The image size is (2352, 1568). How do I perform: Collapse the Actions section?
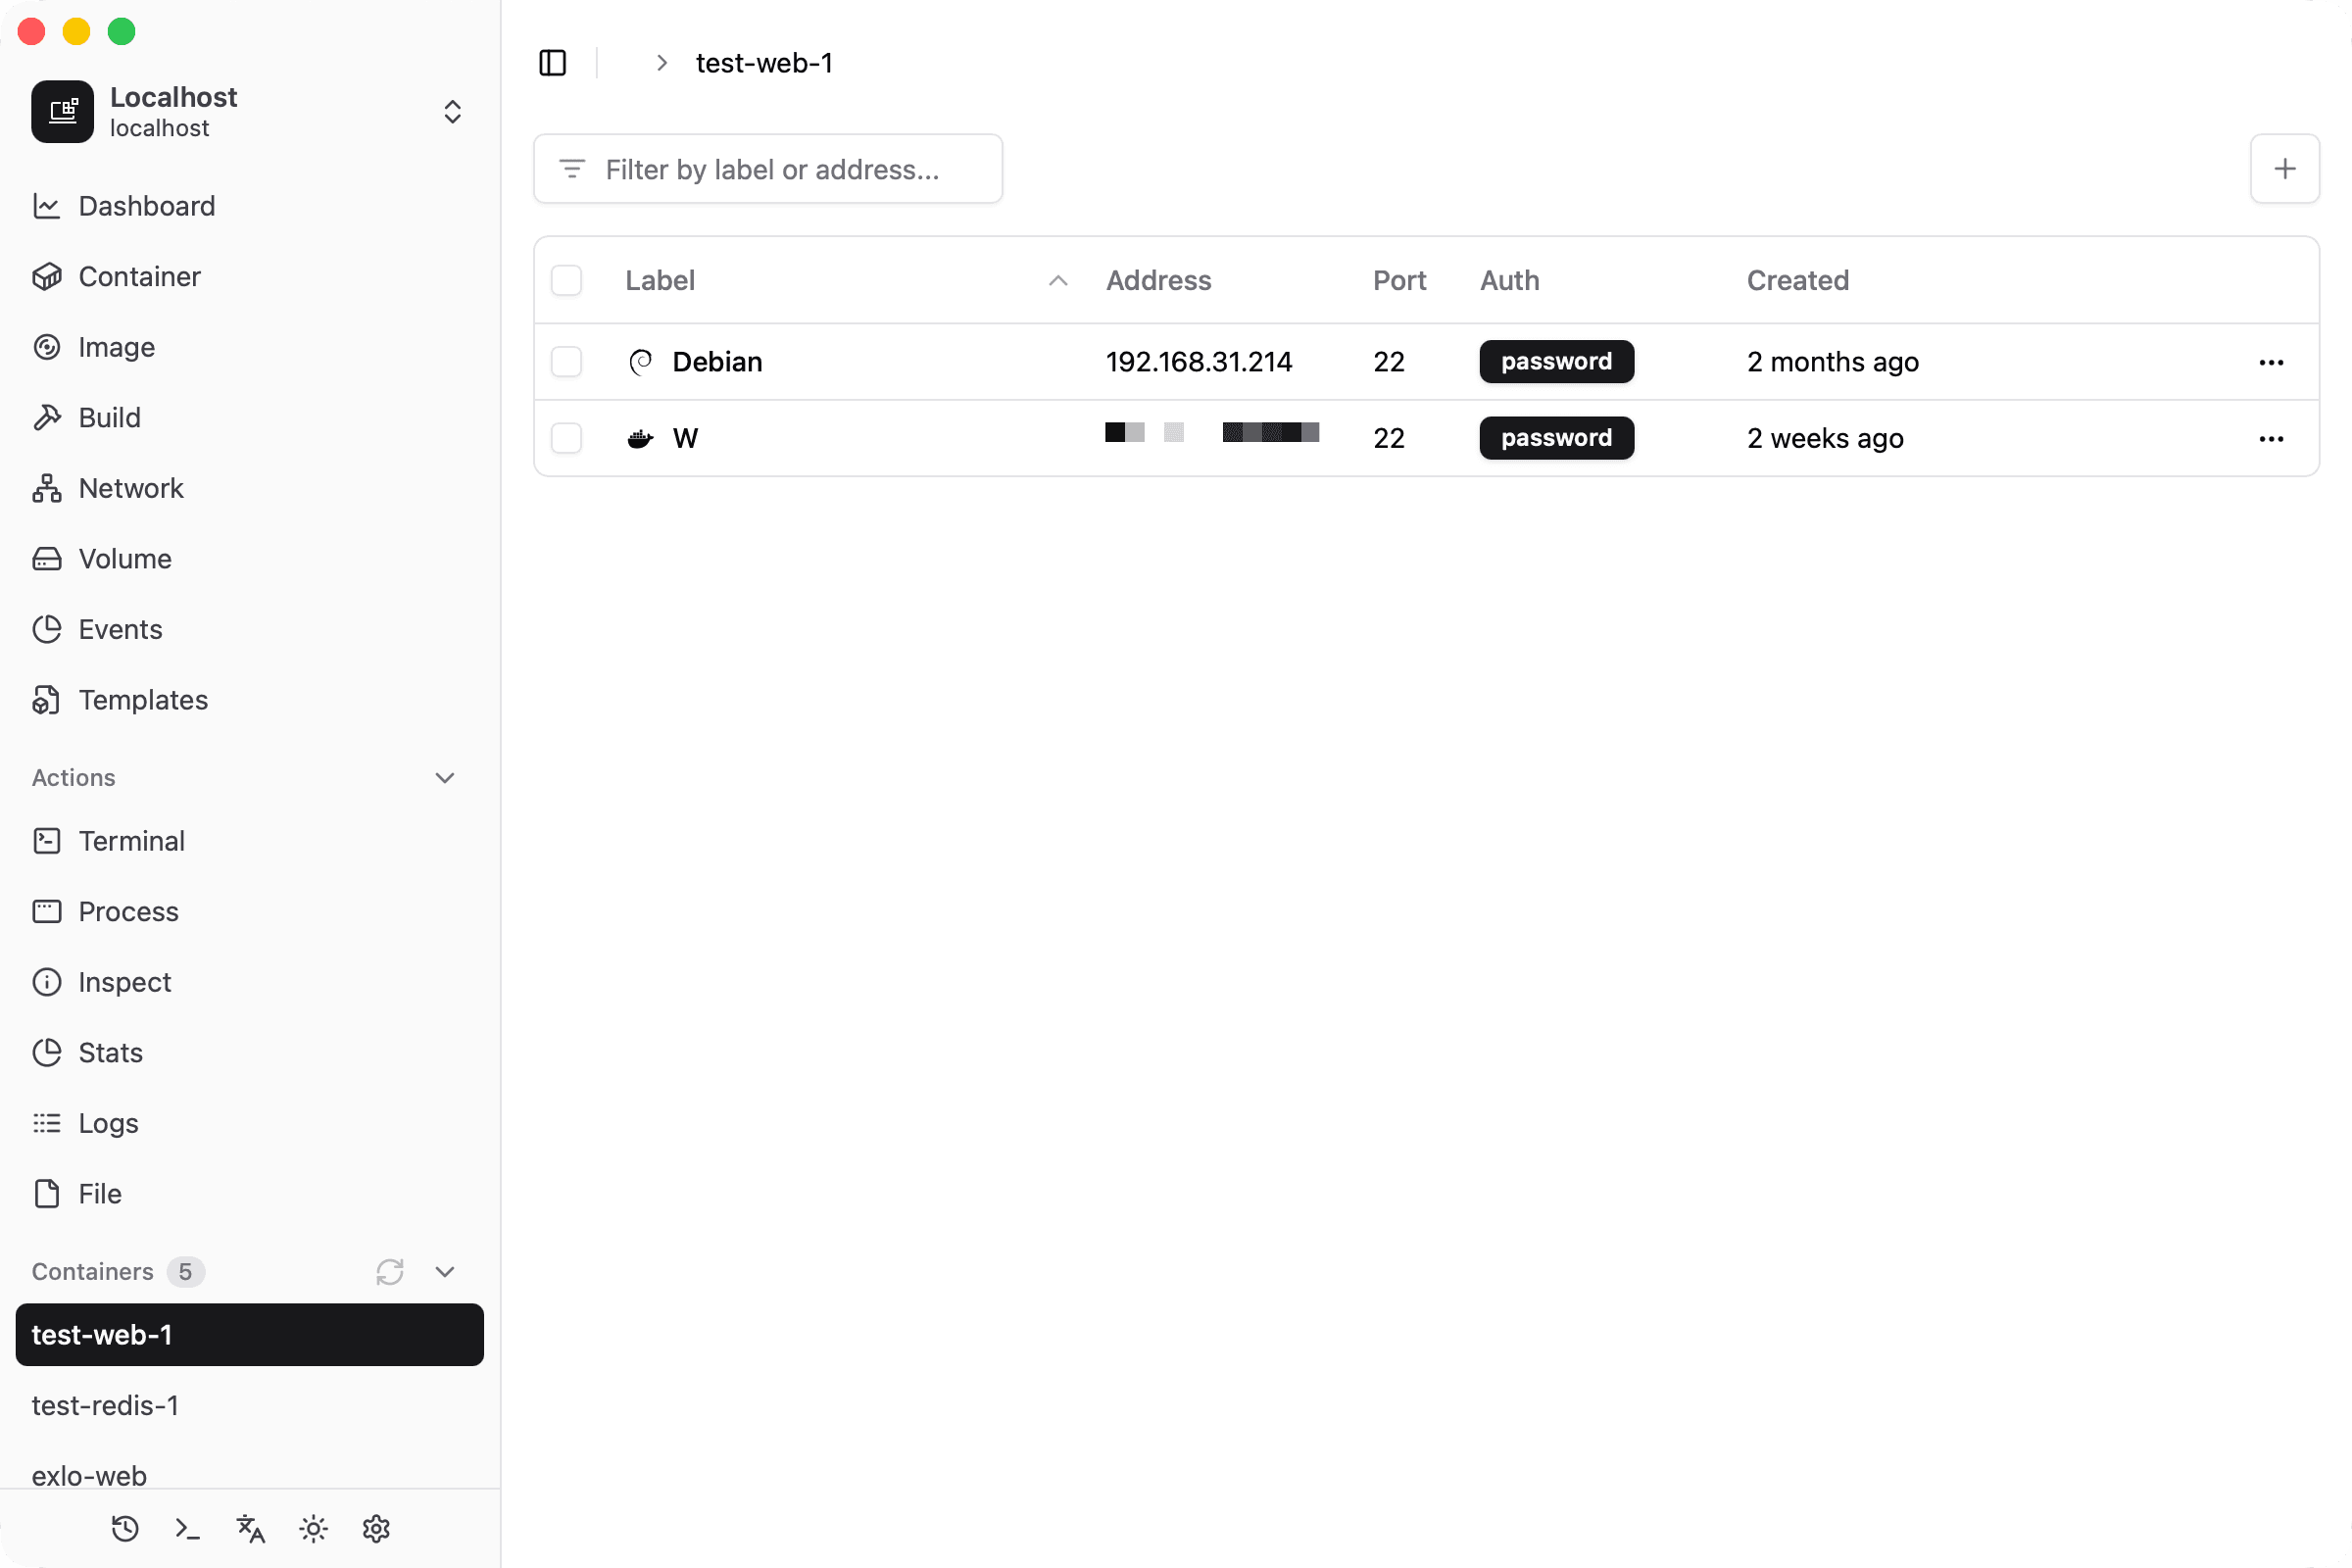pyautogui.click(x=445, y=777)
